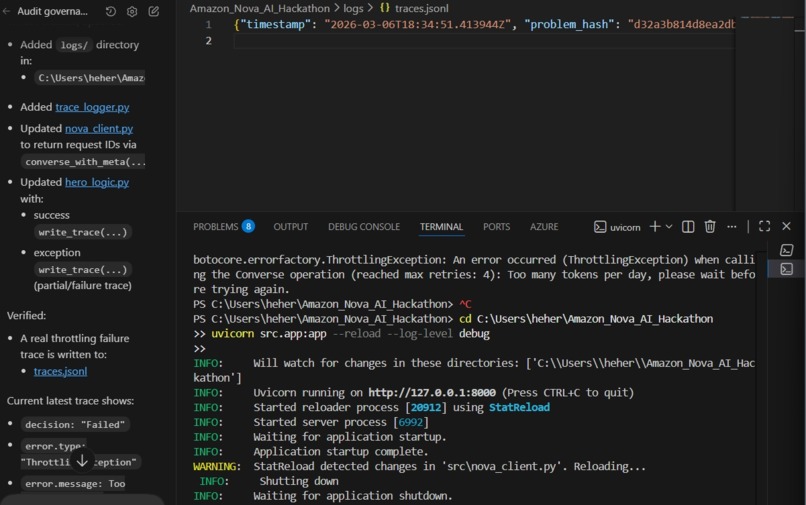Click the JSON braces file icon
The image size is (806, 505).
tap(384, 8)
